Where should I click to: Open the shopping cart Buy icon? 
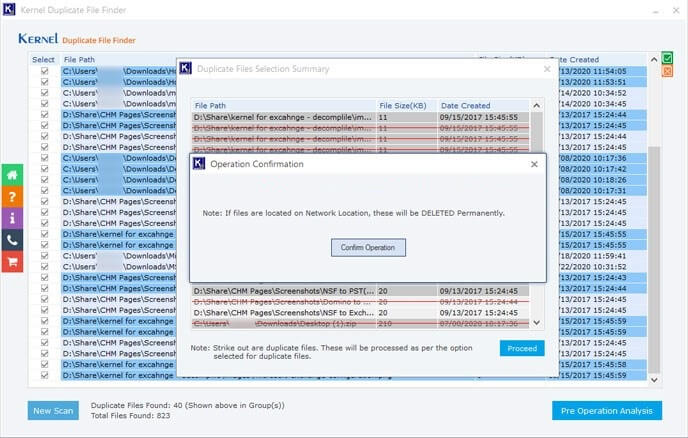coord(12,262)
